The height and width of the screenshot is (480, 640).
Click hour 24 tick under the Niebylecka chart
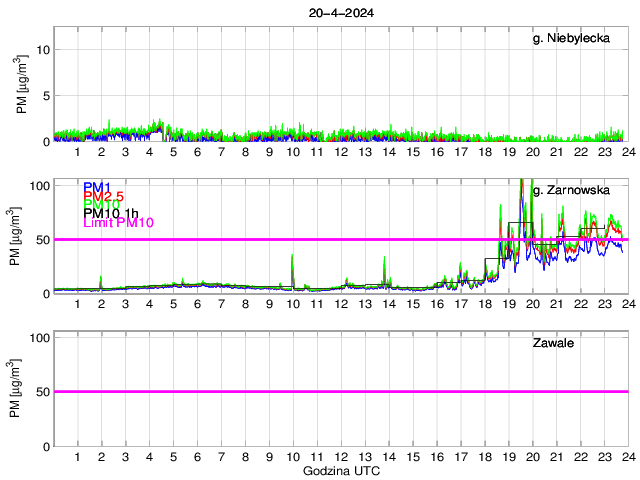(627, 152)
